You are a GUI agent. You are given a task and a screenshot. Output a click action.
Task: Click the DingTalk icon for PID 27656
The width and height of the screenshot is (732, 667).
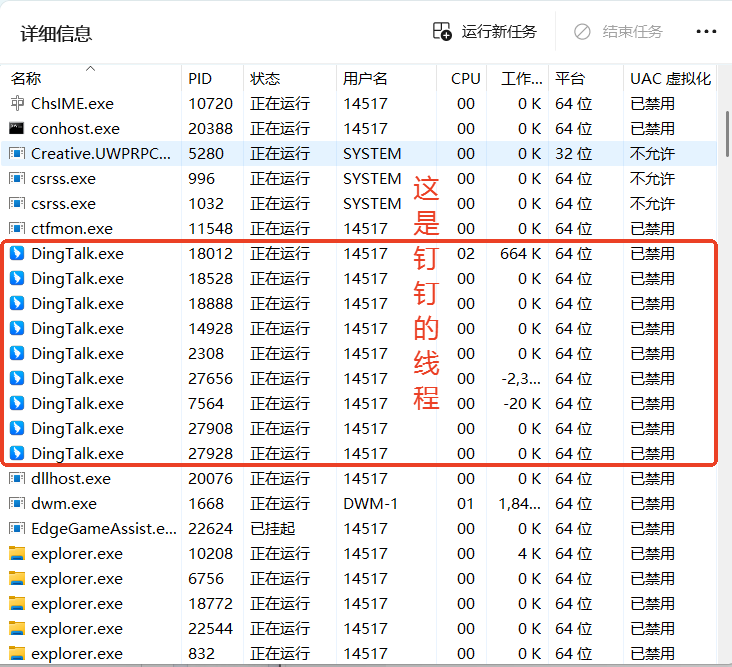tap(17, 378)
